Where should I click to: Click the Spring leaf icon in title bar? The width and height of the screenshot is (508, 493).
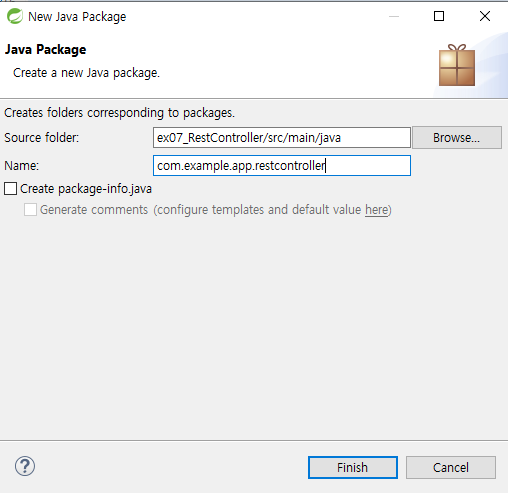(x=15, y=16)
